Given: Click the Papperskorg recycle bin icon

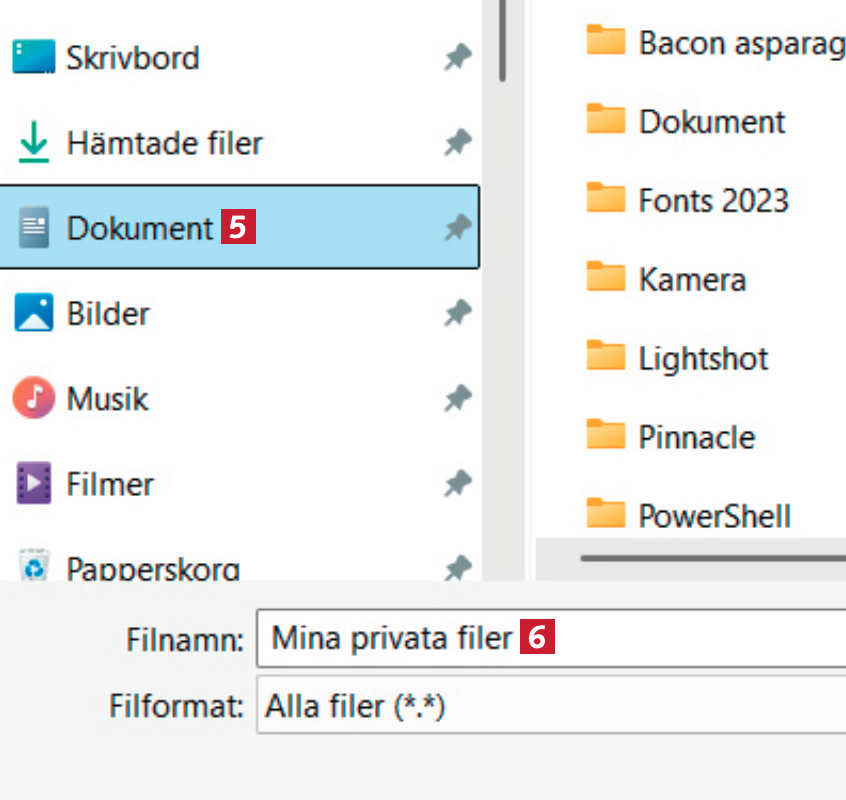Looking at the screenshot, I should [33, 567].
